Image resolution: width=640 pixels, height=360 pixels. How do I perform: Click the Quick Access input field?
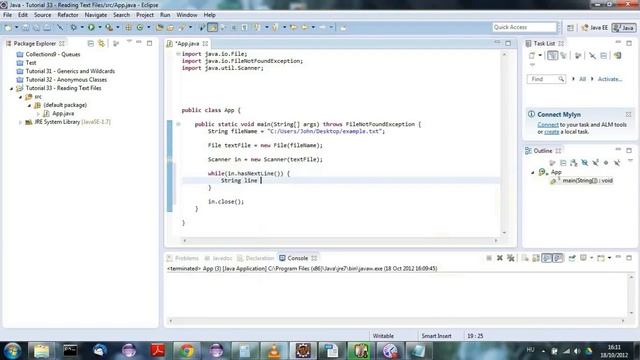[x=524, y=27]
